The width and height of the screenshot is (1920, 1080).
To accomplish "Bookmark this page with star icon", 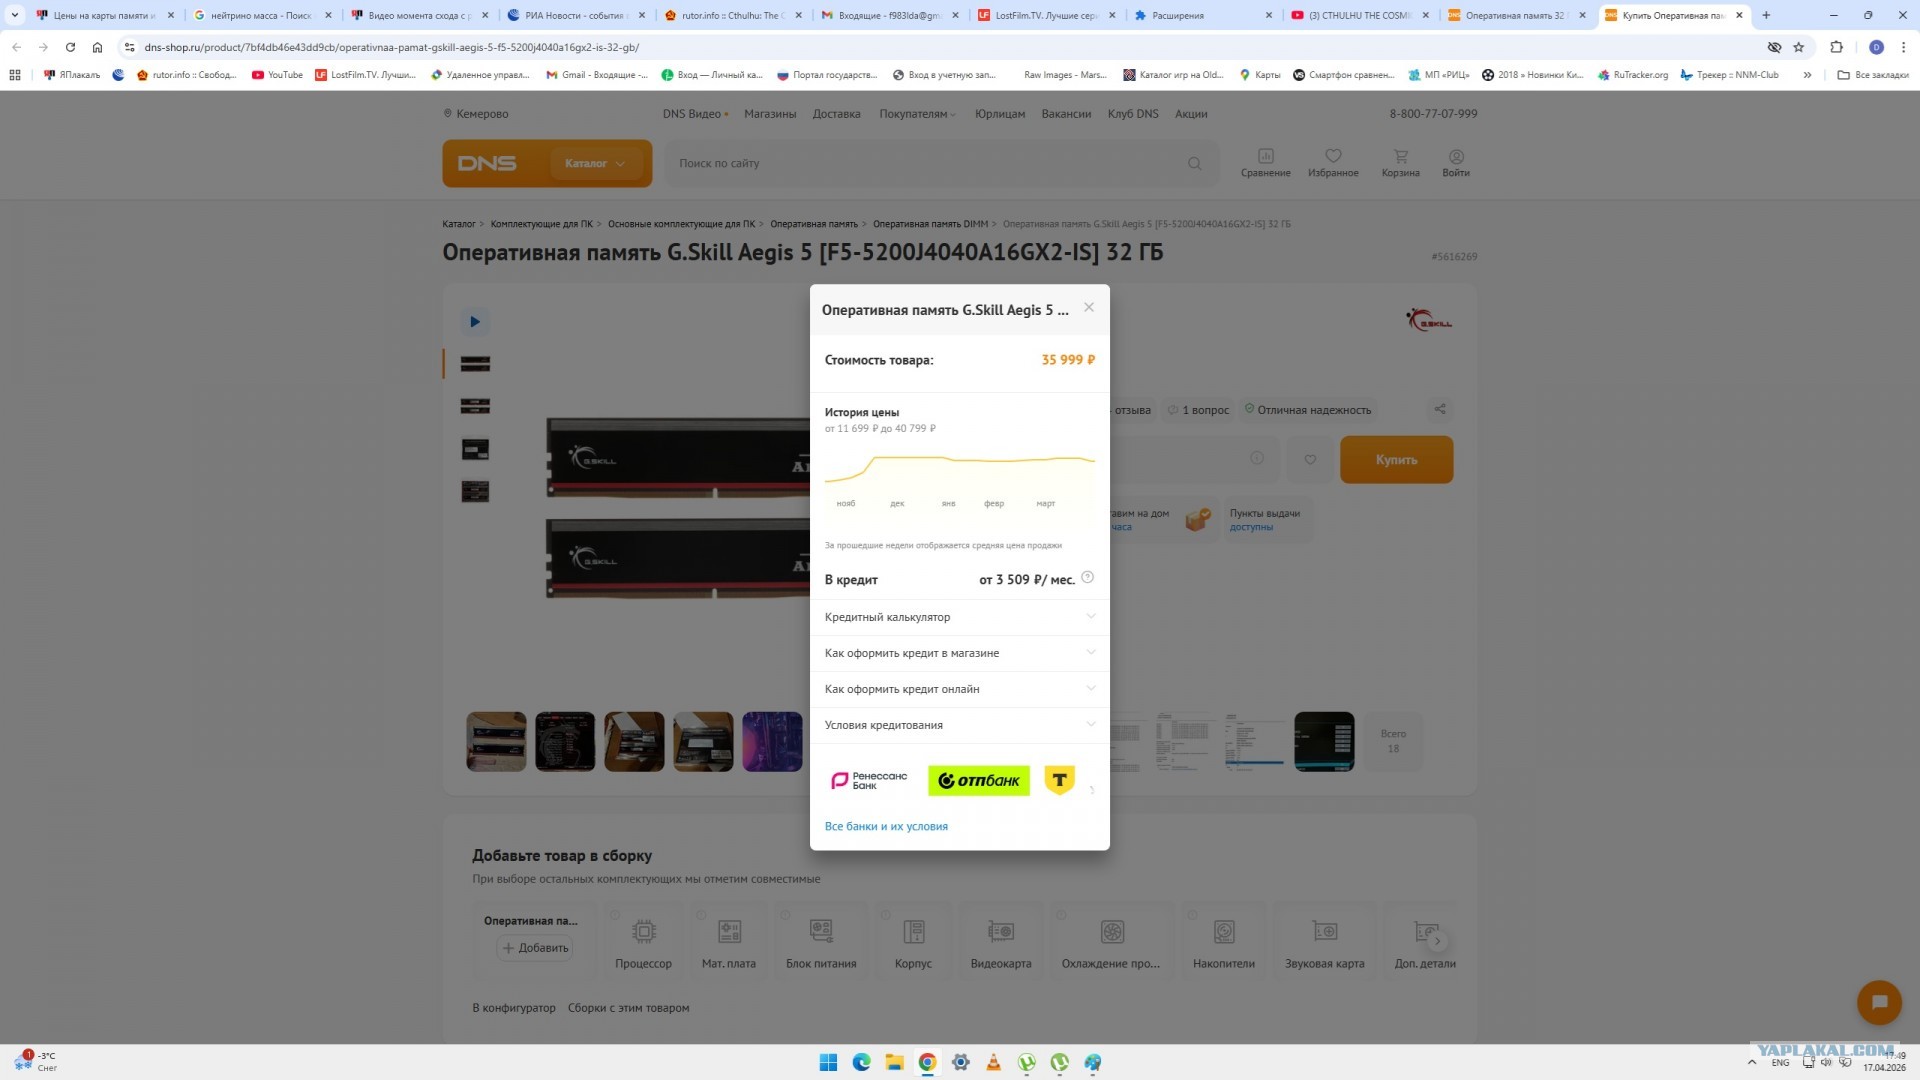I will 1799,47.
